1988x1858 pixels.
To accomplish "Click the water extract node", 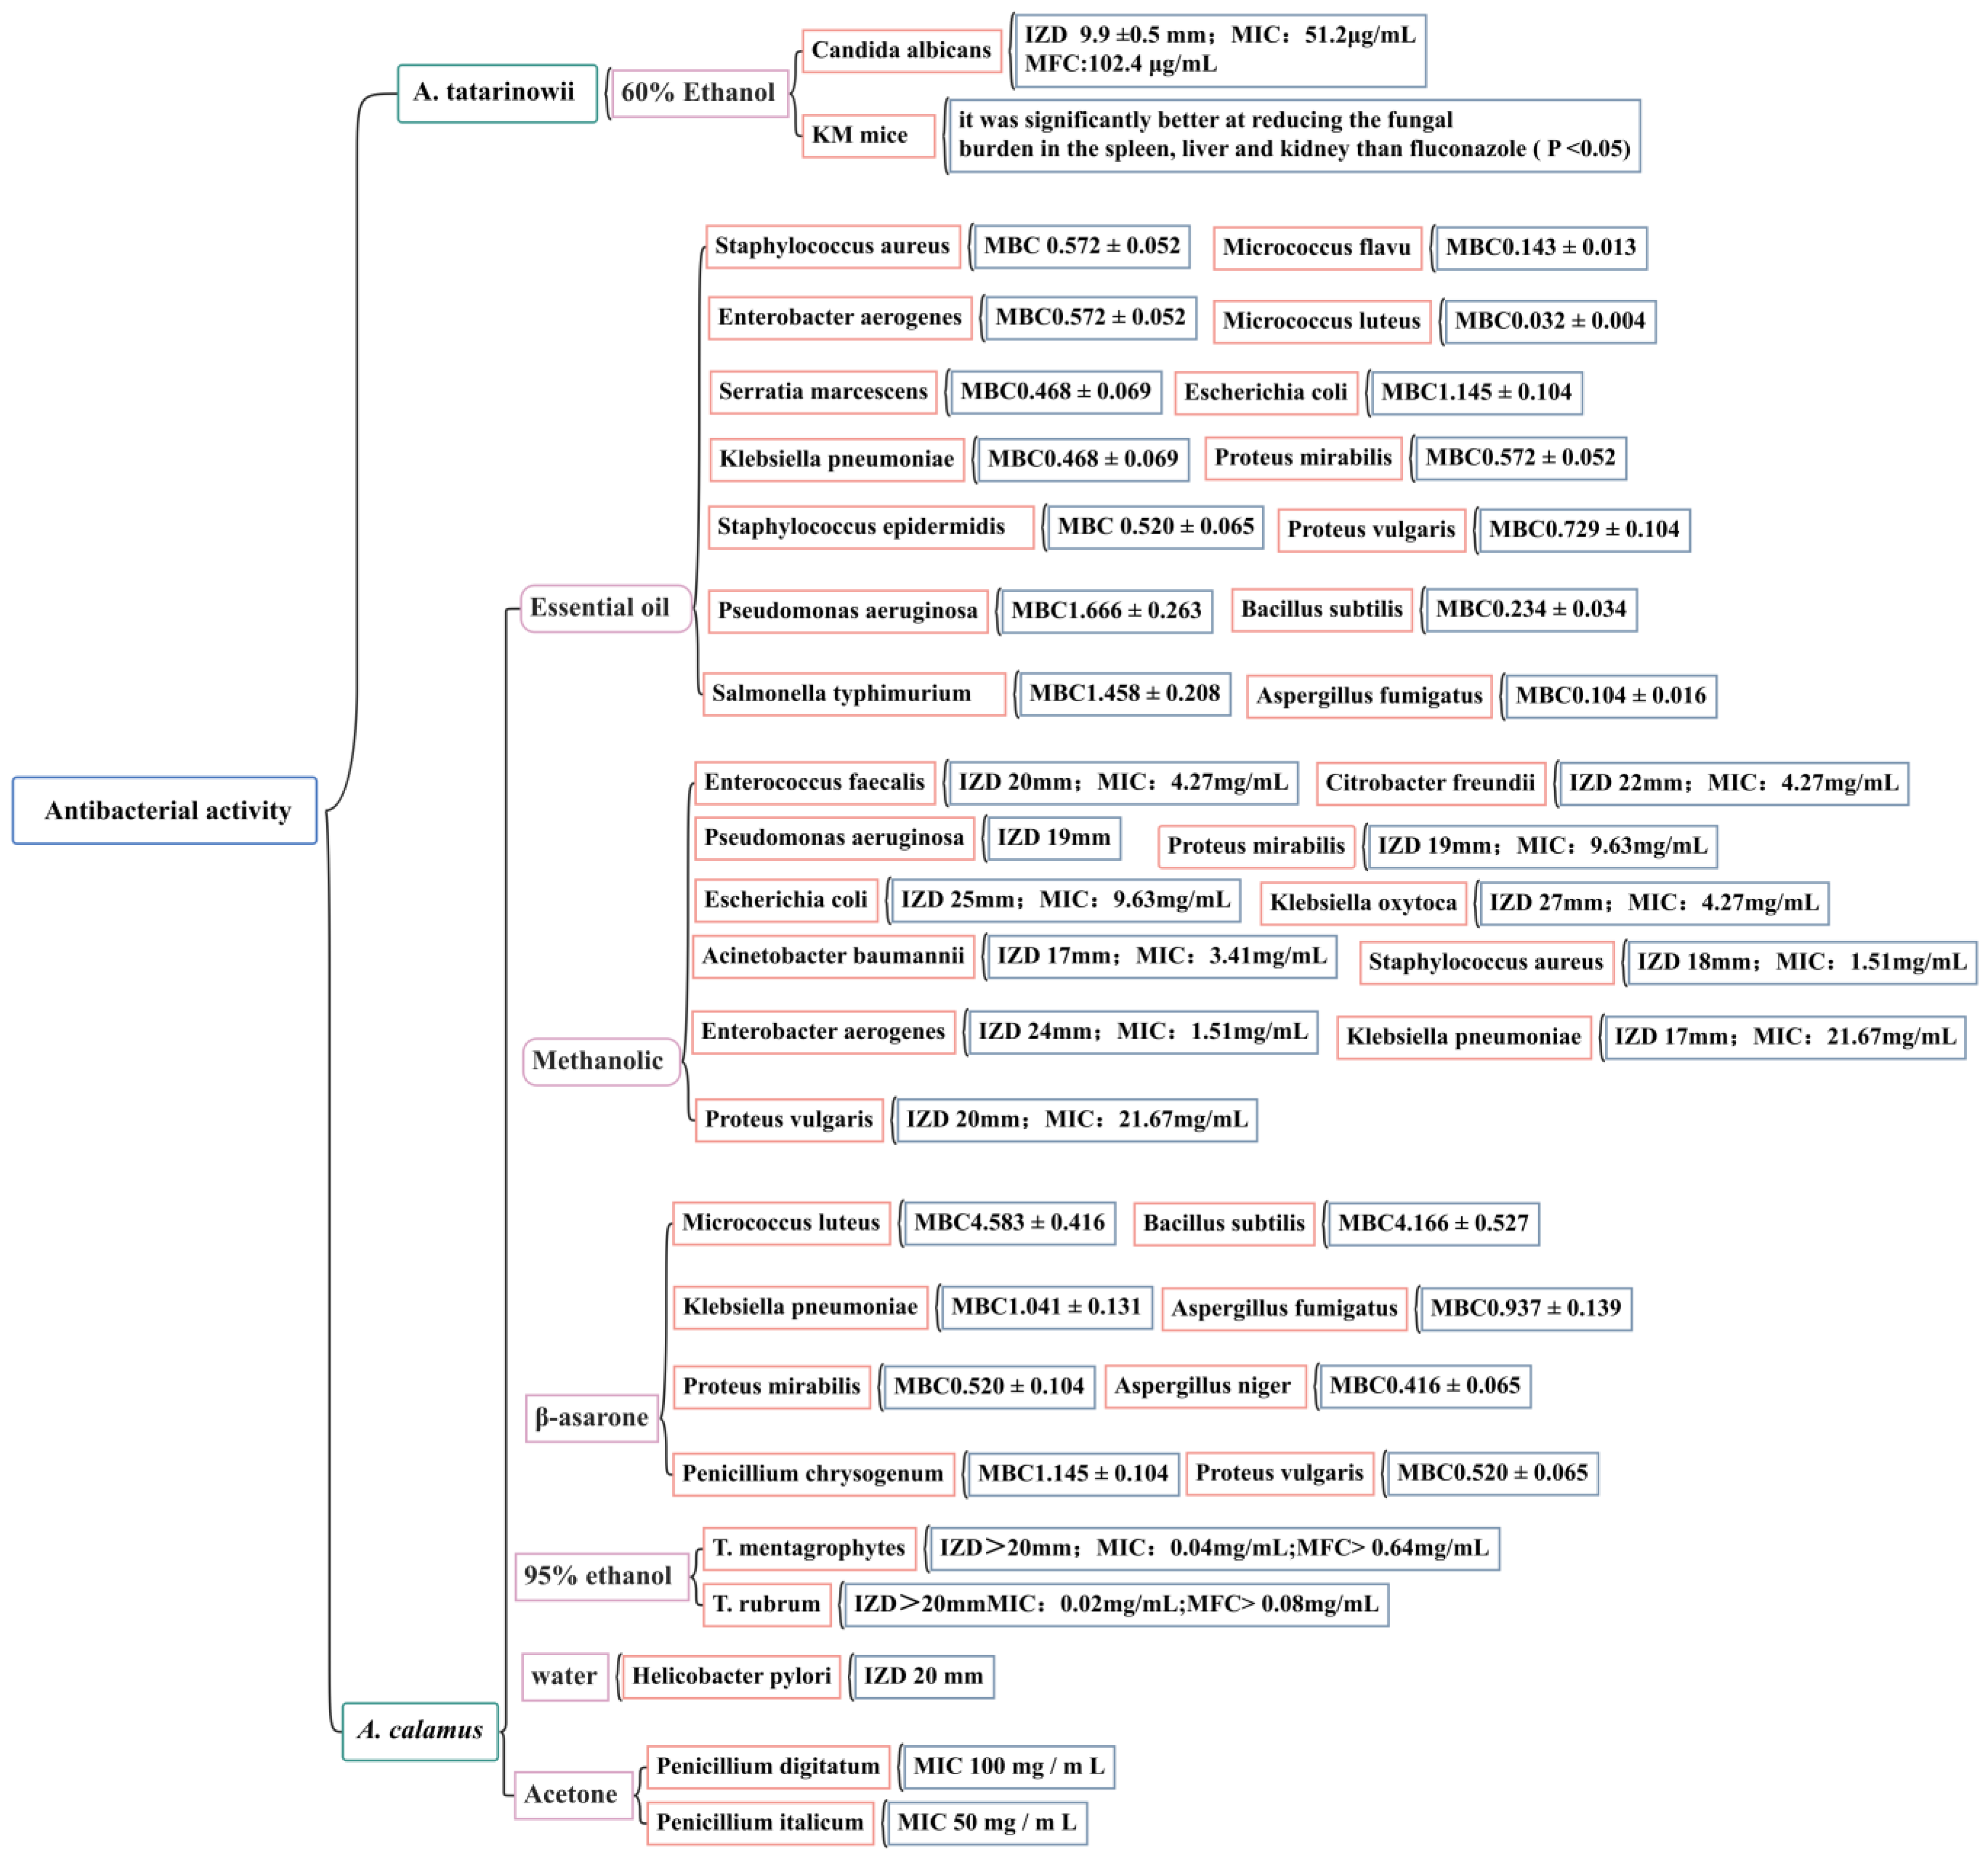I will [565, 1676].
